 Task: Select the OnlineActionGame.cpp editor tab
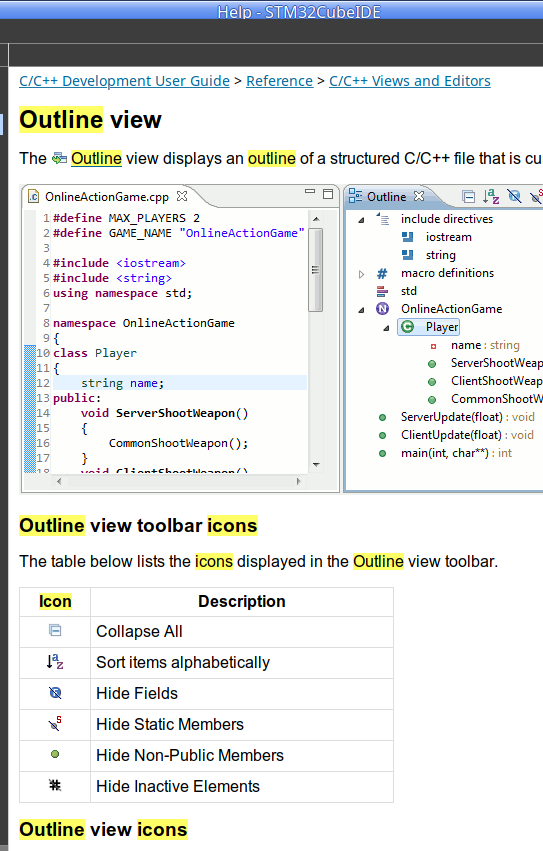tap(107, 196)
